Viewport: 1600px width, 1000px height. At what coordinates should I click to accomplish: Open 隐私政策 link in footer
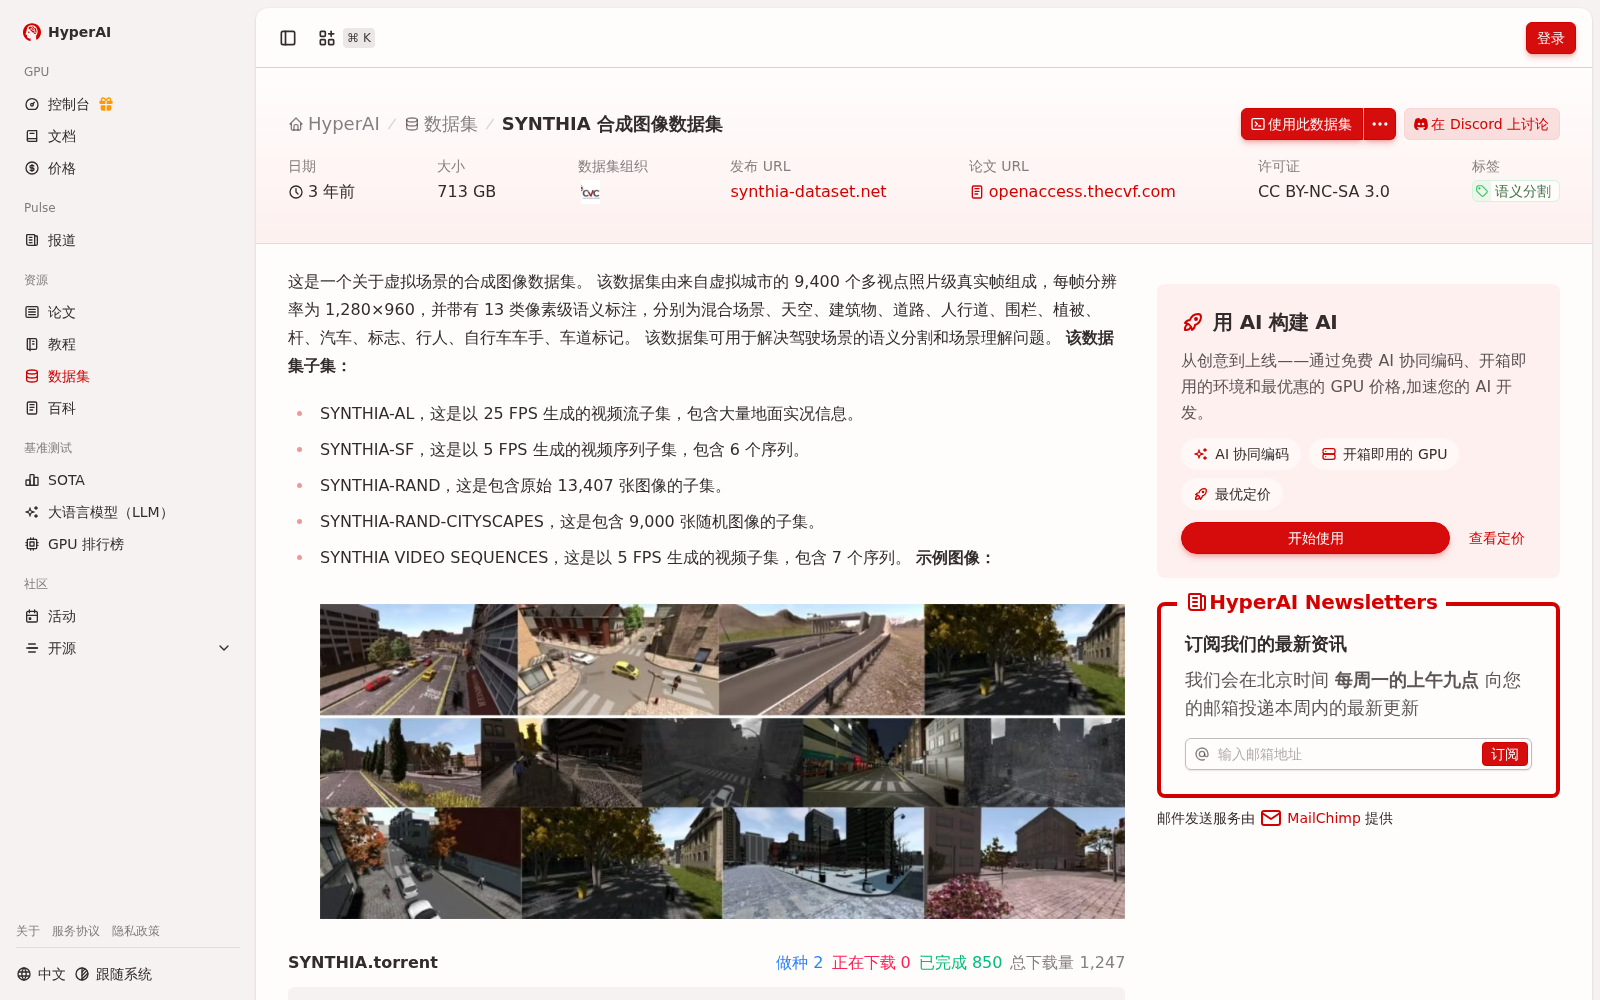(136, 931)
